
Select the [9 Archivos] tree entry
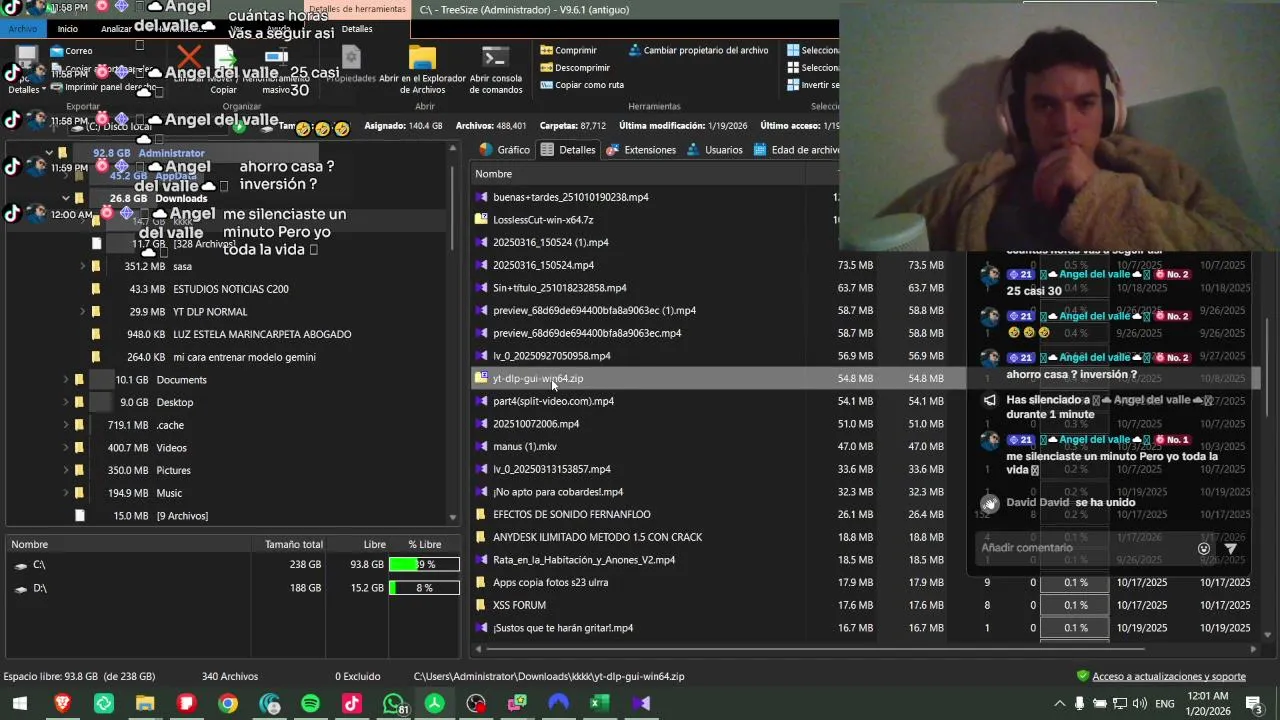(x=182, y=516)
